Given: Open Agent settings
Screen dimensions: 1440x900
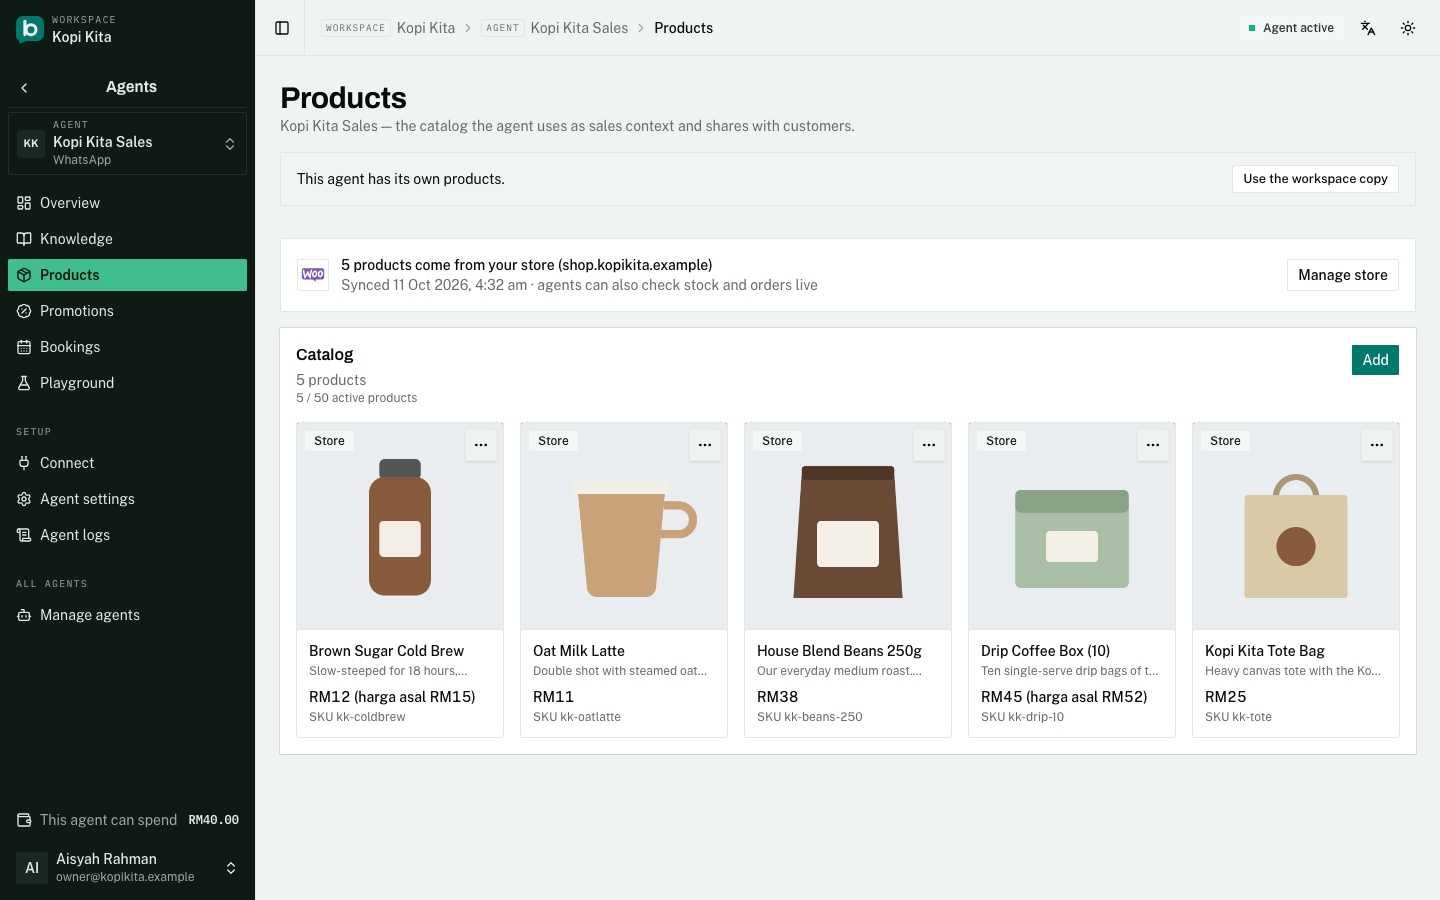Looking at the screenshot, I should coord(127,499).
